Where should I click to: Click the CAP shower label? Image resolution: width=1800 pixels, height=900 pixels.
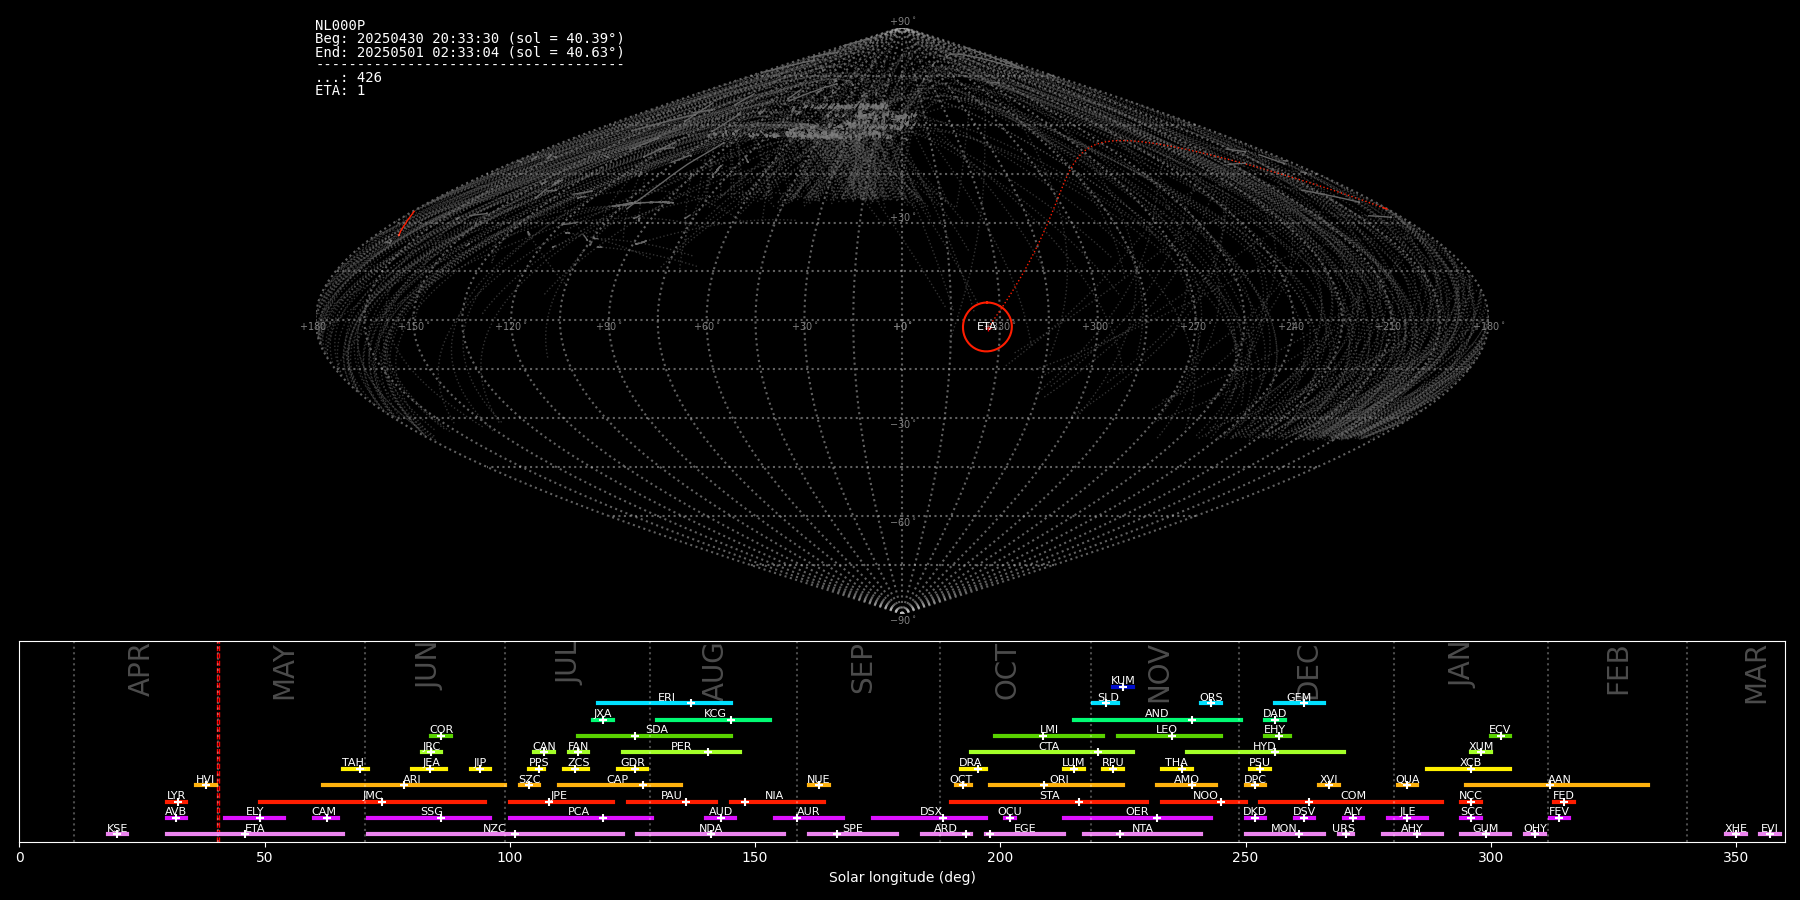617,779
